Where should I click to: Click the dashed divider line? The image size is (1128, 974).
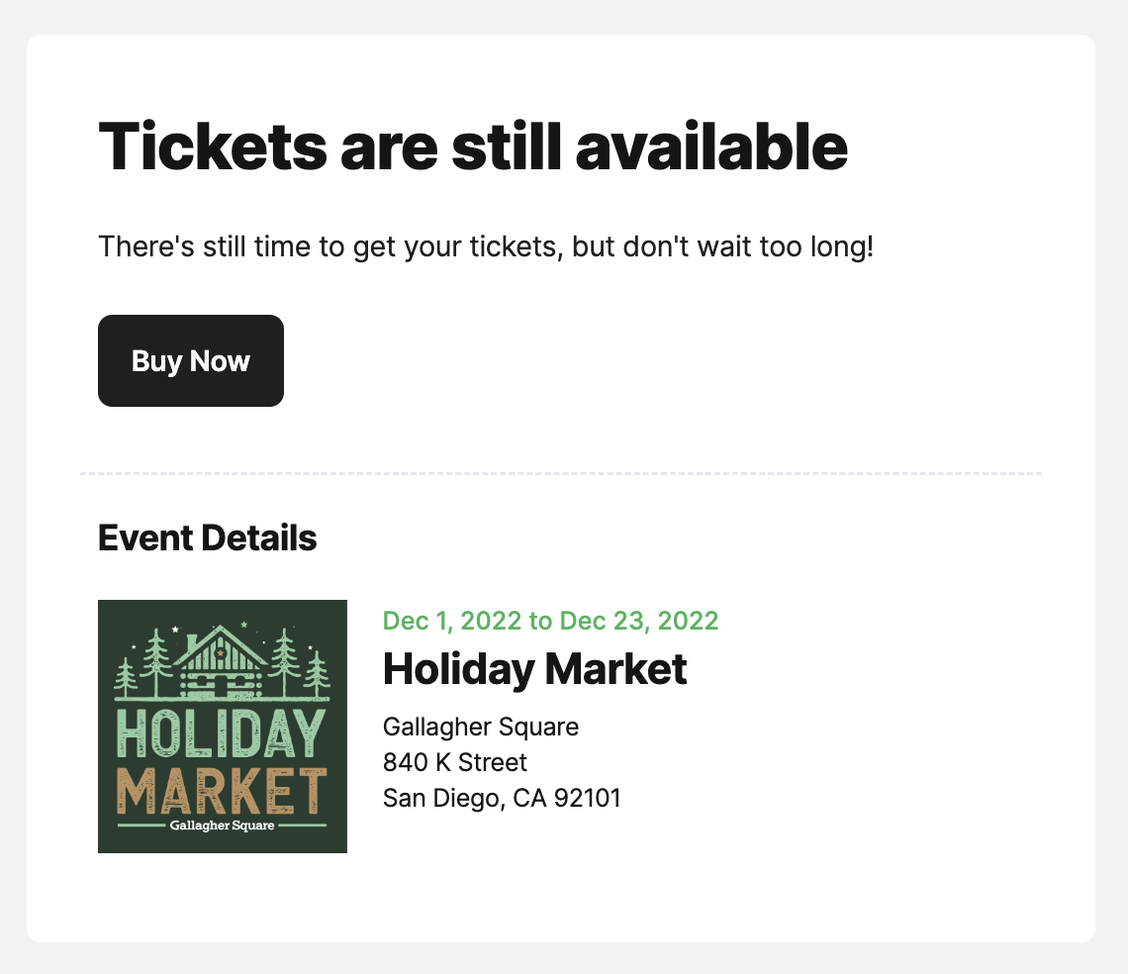pos(560,473)
